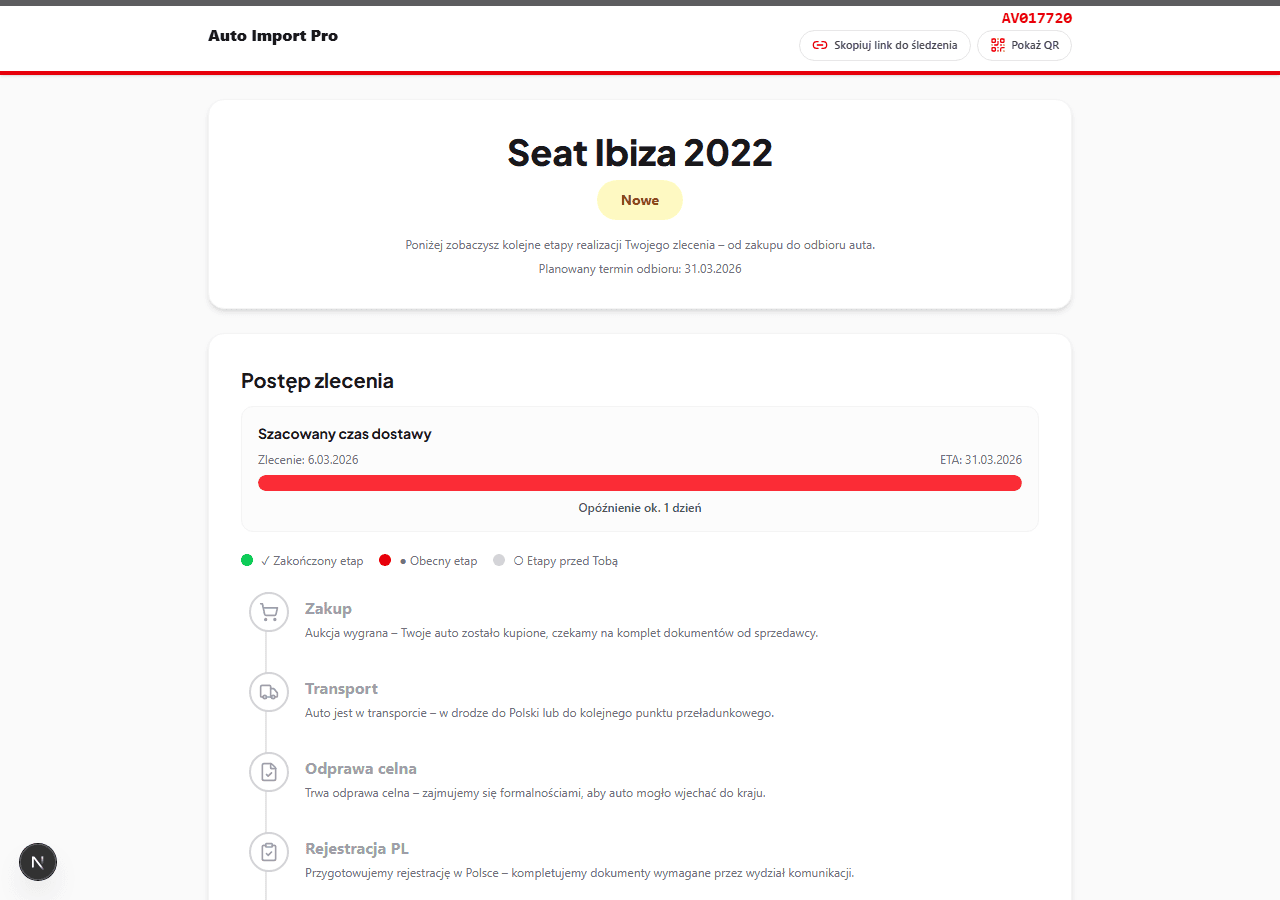This screenshot has height=900, width=1280.
Task: Show the QR code with Pokaż QR
Action: point(1025,45)
